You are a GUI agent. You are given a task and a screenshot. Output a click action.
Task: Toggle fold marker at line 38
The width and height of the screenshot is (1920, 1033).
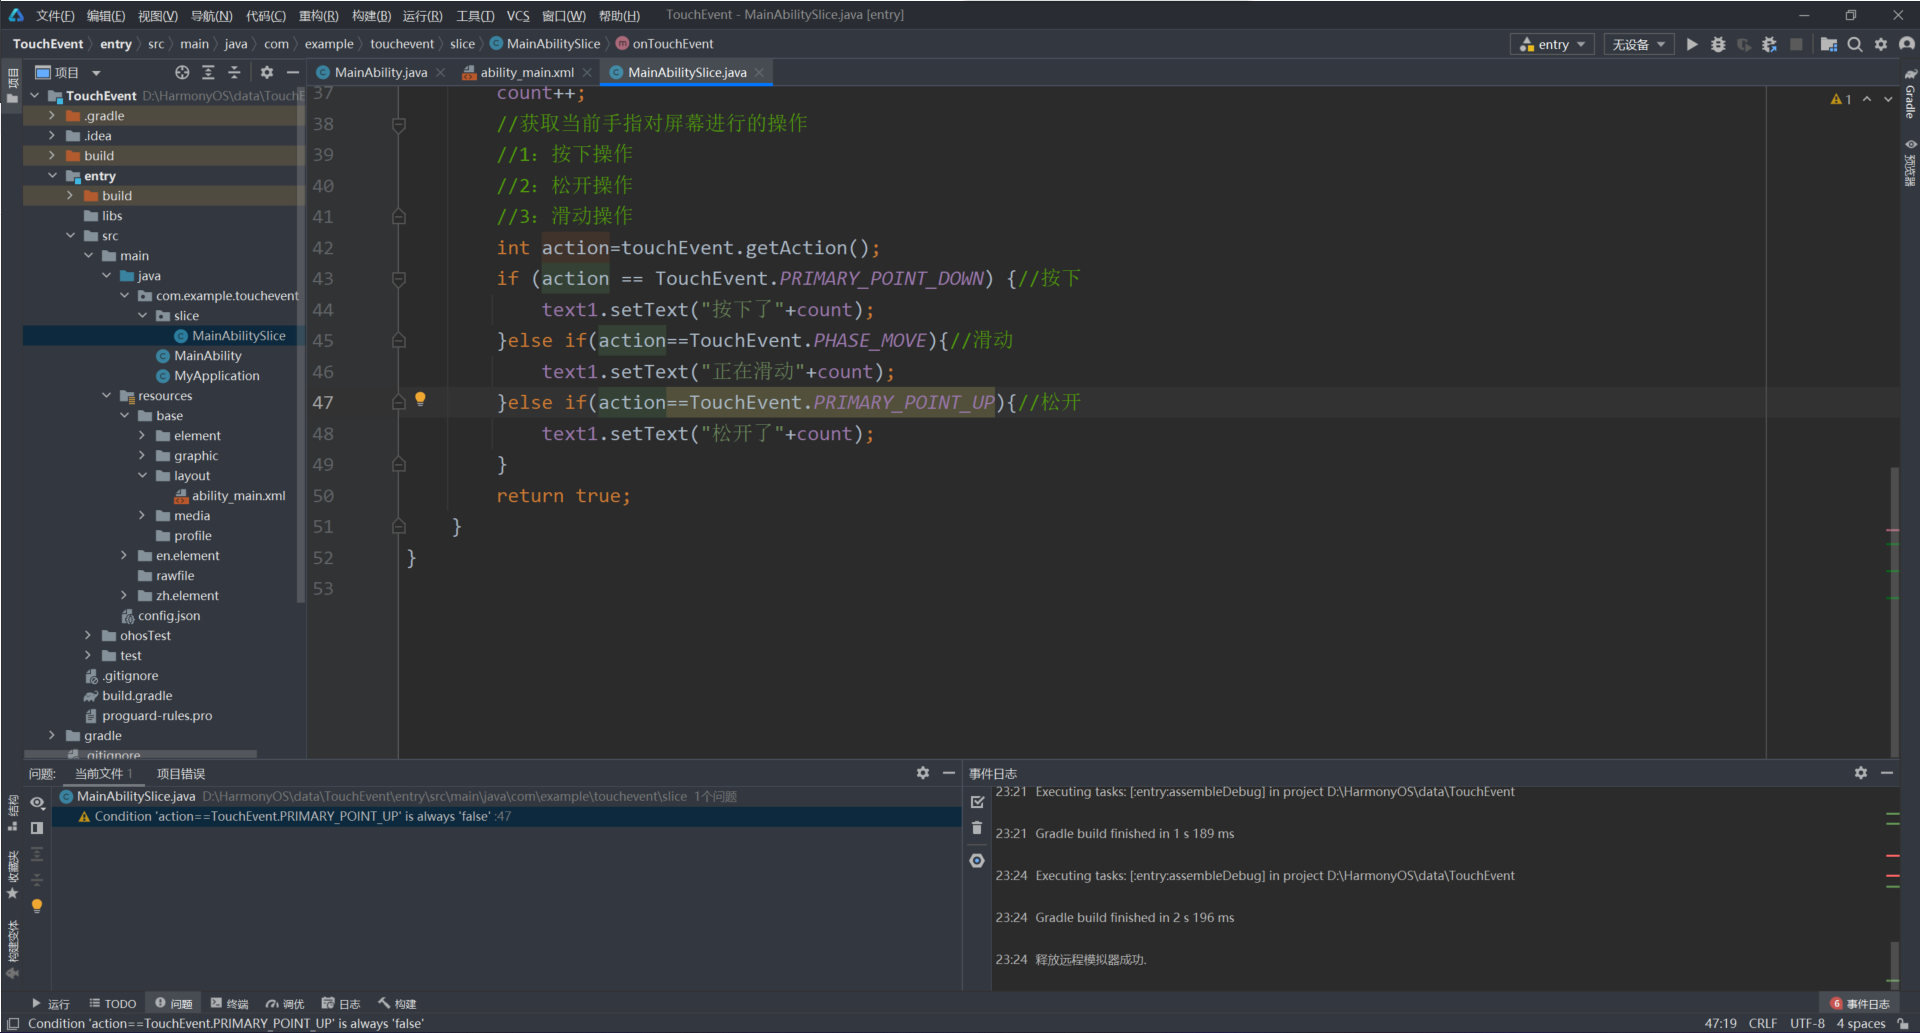tap(398, 125)
